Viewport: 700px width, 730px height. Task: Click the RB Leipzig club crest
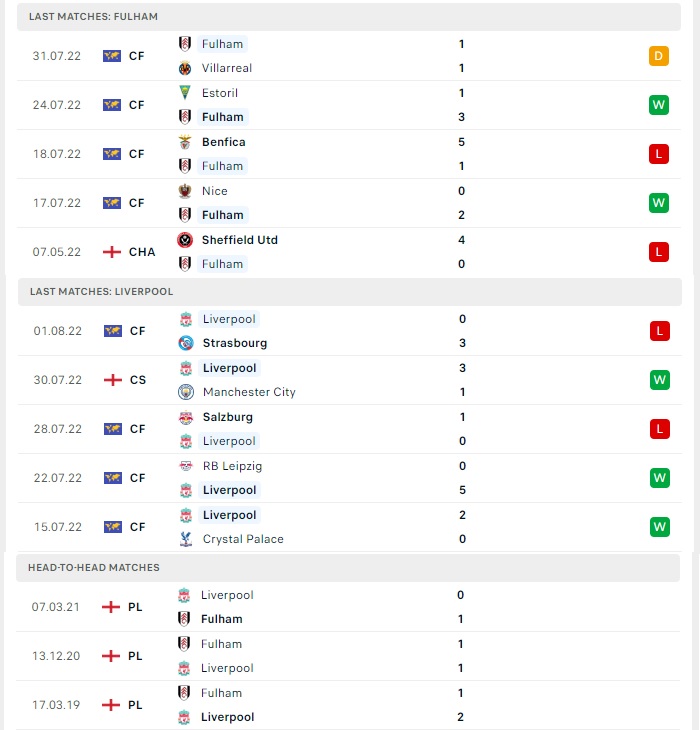point(186,466)
